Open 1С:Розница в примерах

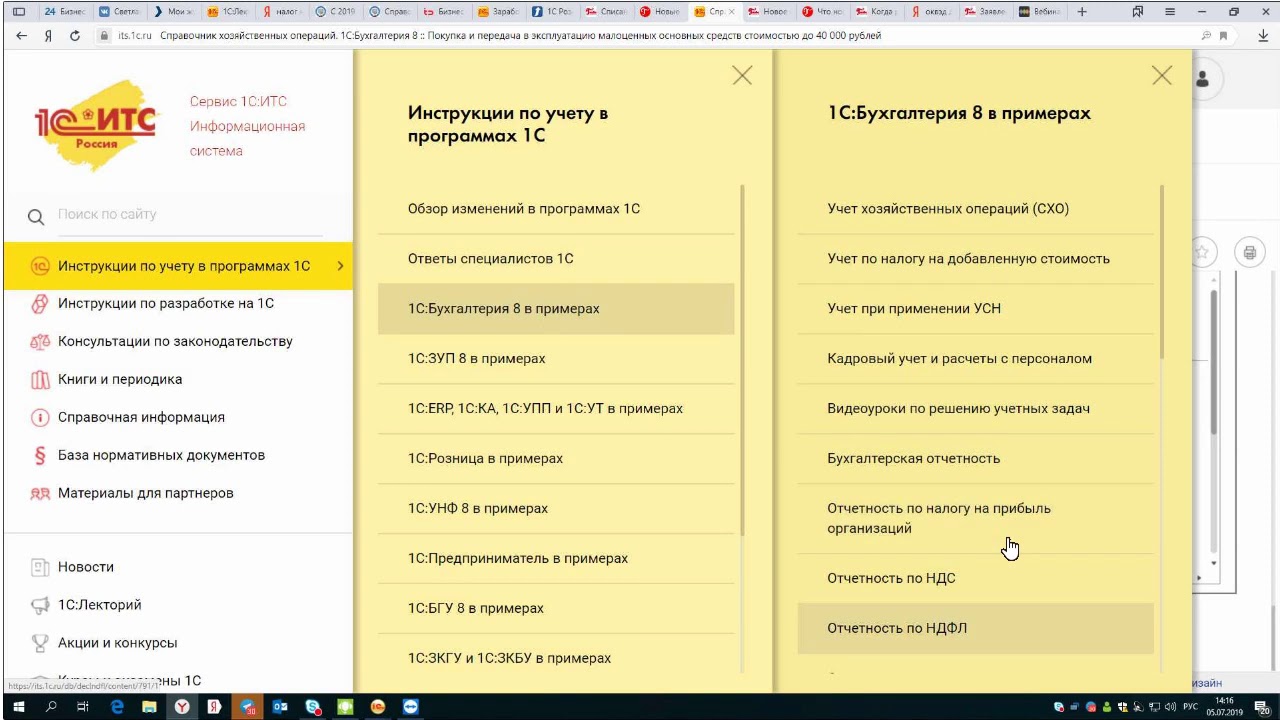(x=556, y=459)
